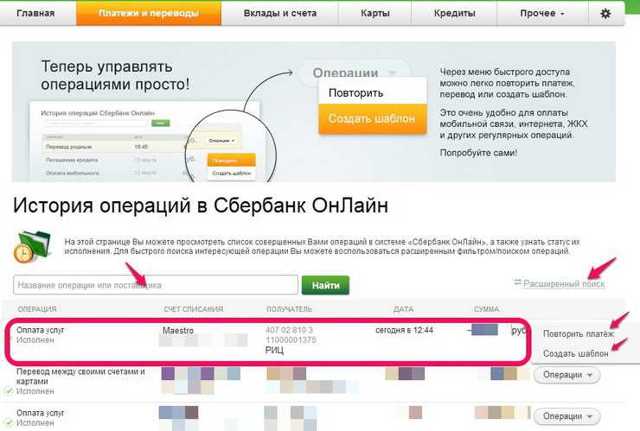
Task: Expand Операции dropdown for last Оплата услуг row
Action: click(567, 416)
